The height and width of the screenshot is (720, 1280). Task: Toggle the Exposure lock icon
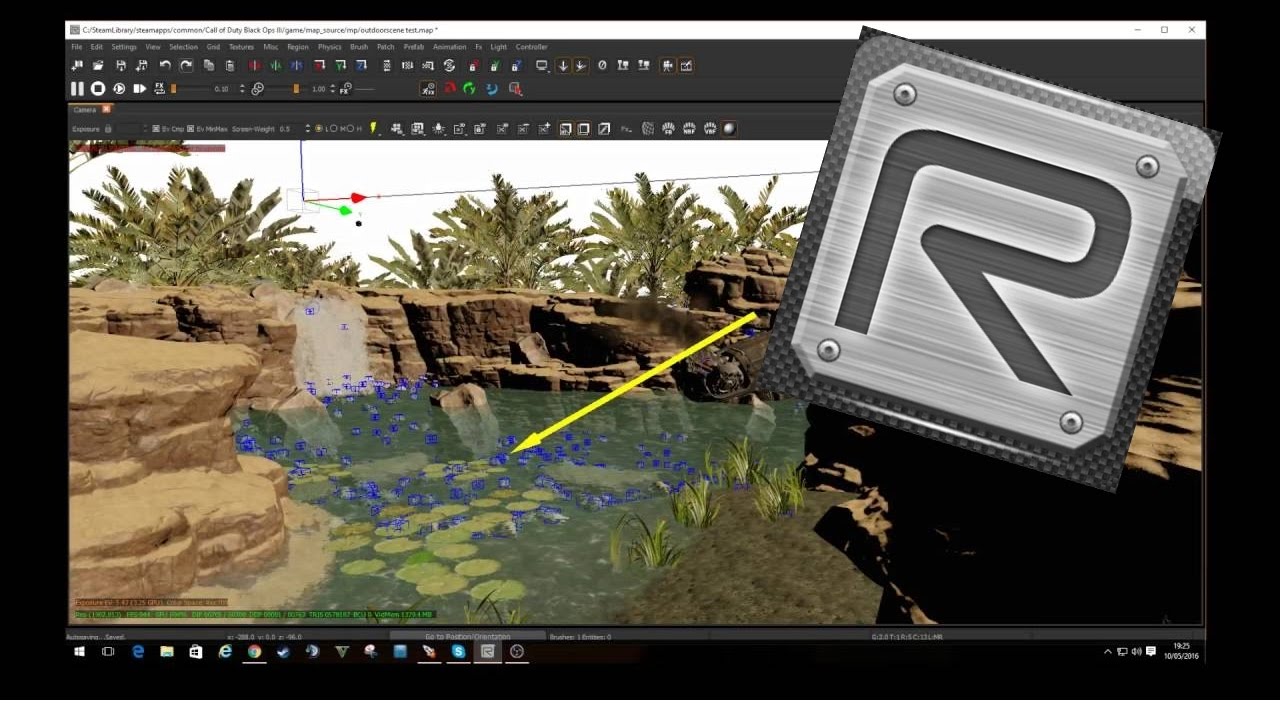(x=108, y=129)
